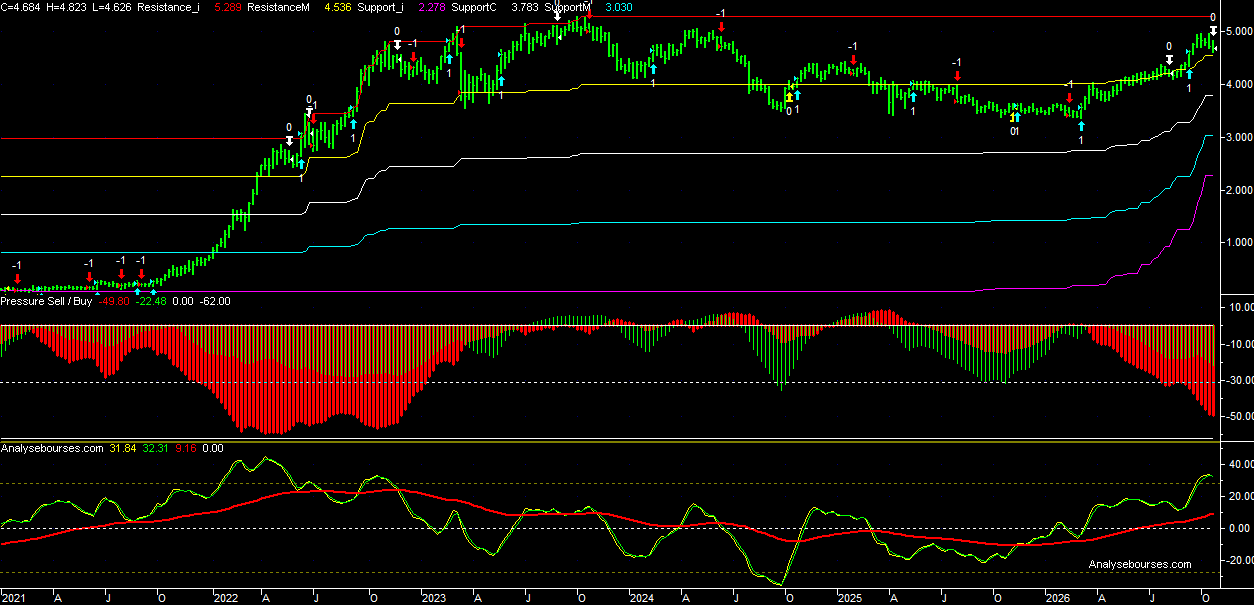Screen dimensions: 1254x605
Task: Click the magenta 2.278 support value
Action: click(x=431, y=7)
